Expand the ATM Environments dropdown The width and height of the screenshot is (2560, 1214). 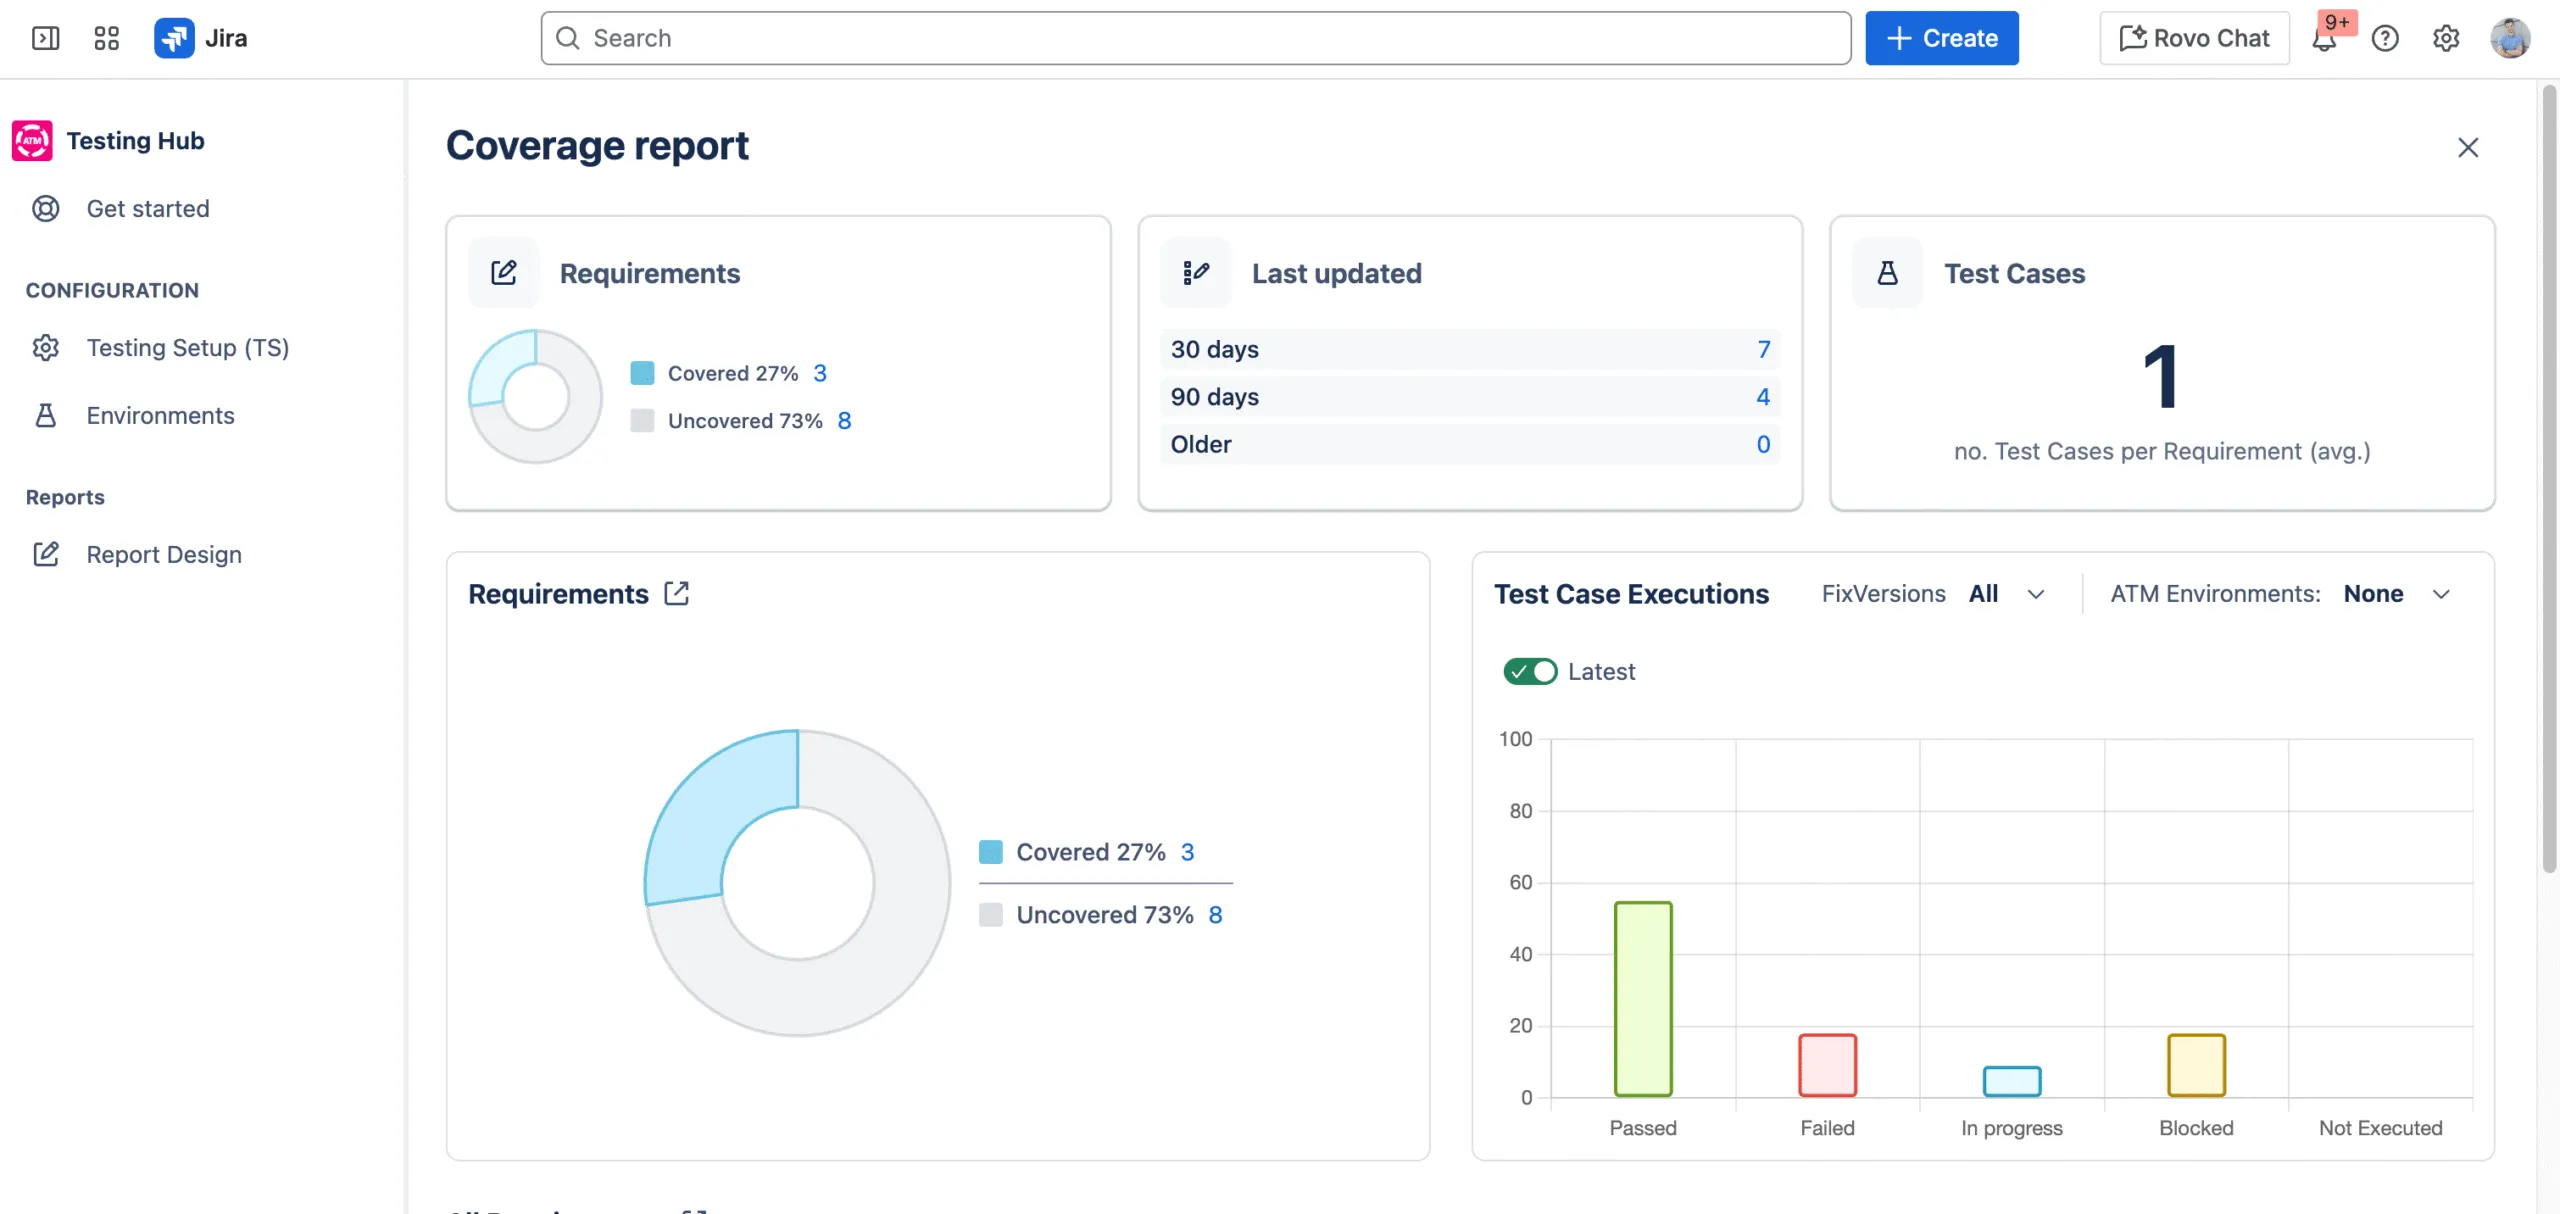point(2443,593)
